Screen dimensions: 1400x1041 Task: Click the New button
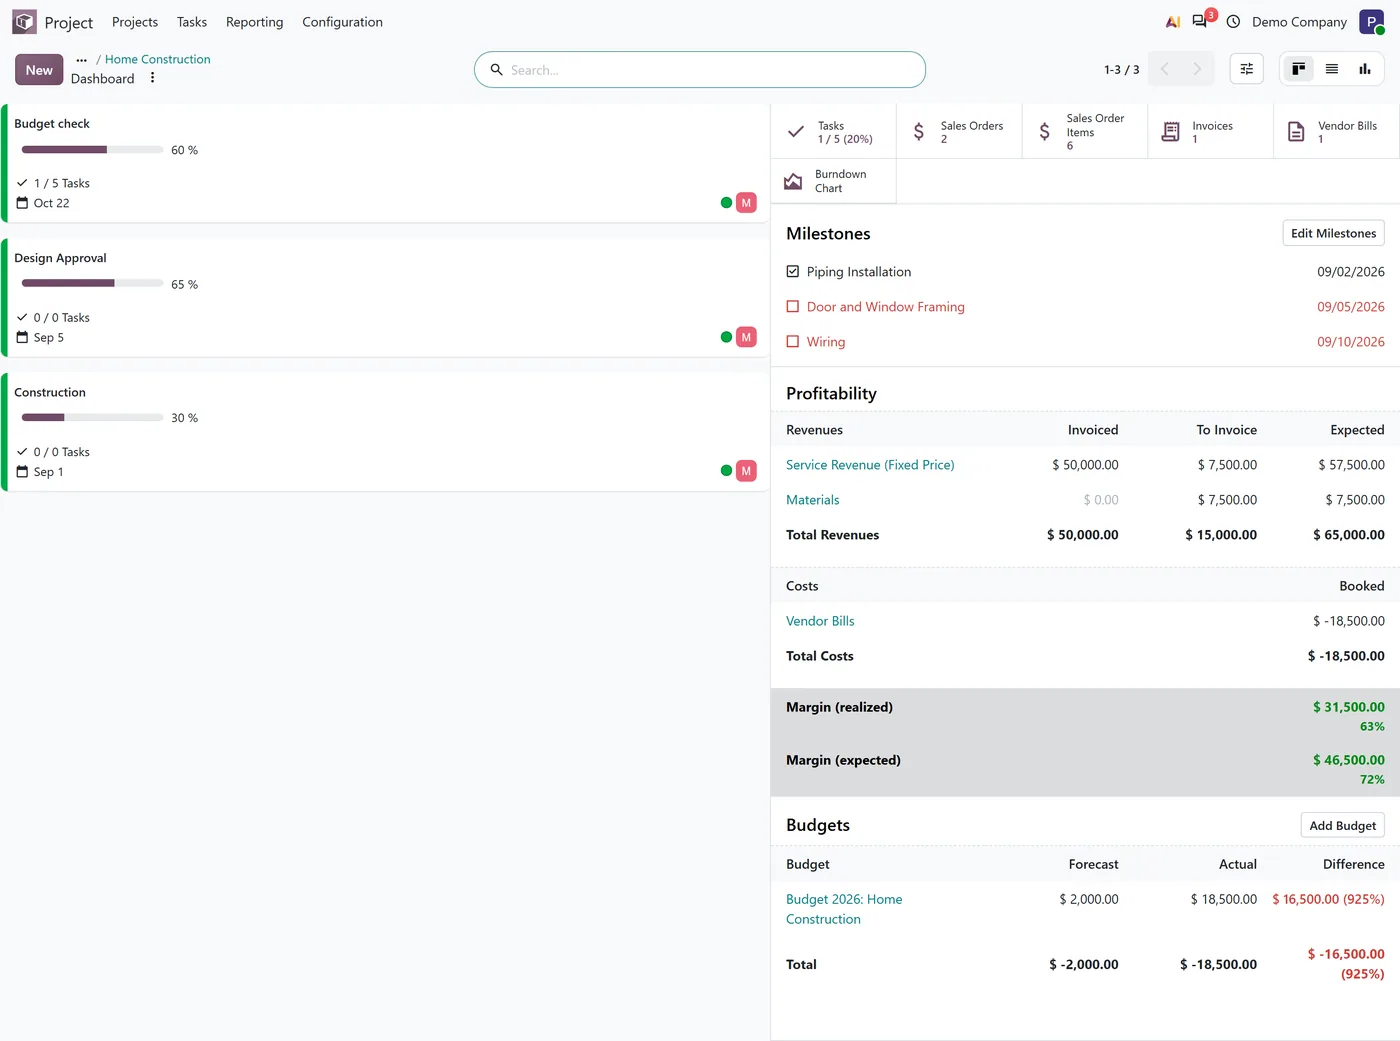pyautogui.click(x=39, y=70)
